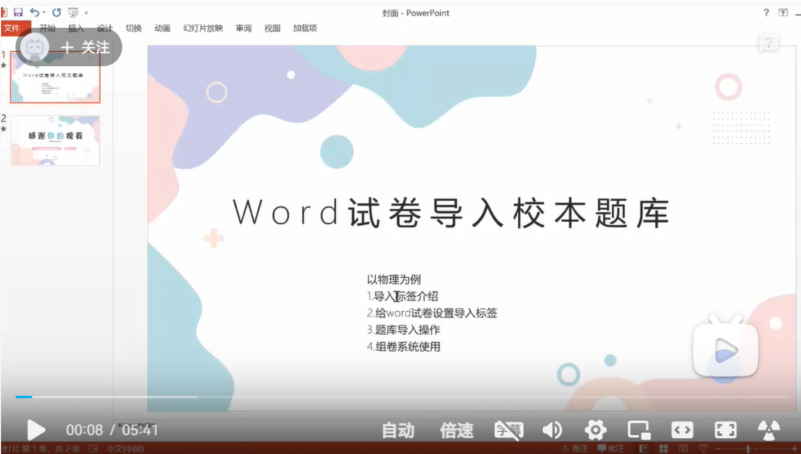Viewport: 801px width, 454px height.
Task: Toggle subtitles with the 字幕 icon
Action: (x=509, y=431)
